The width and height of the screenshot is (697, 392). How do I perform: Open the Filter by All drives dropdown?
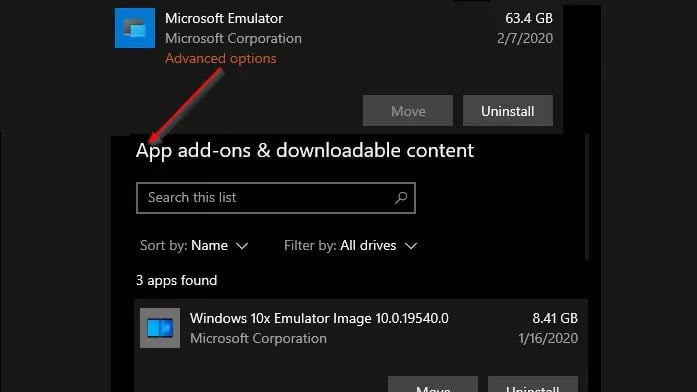tap(350, 245)
